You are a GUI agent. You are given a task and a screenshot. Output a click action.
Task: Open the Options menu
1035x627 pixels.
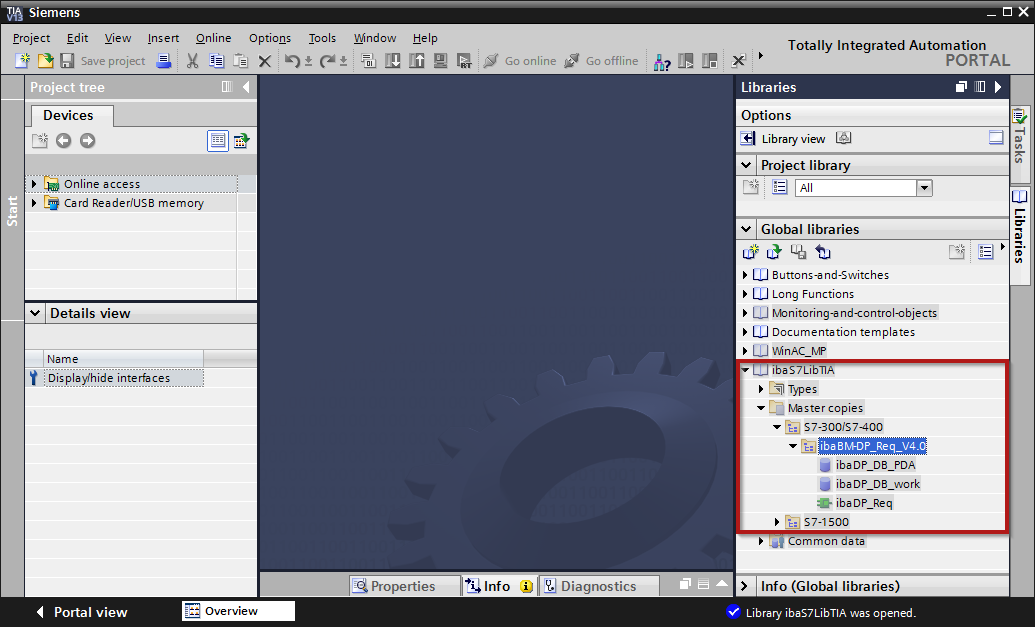pos(270,38)
